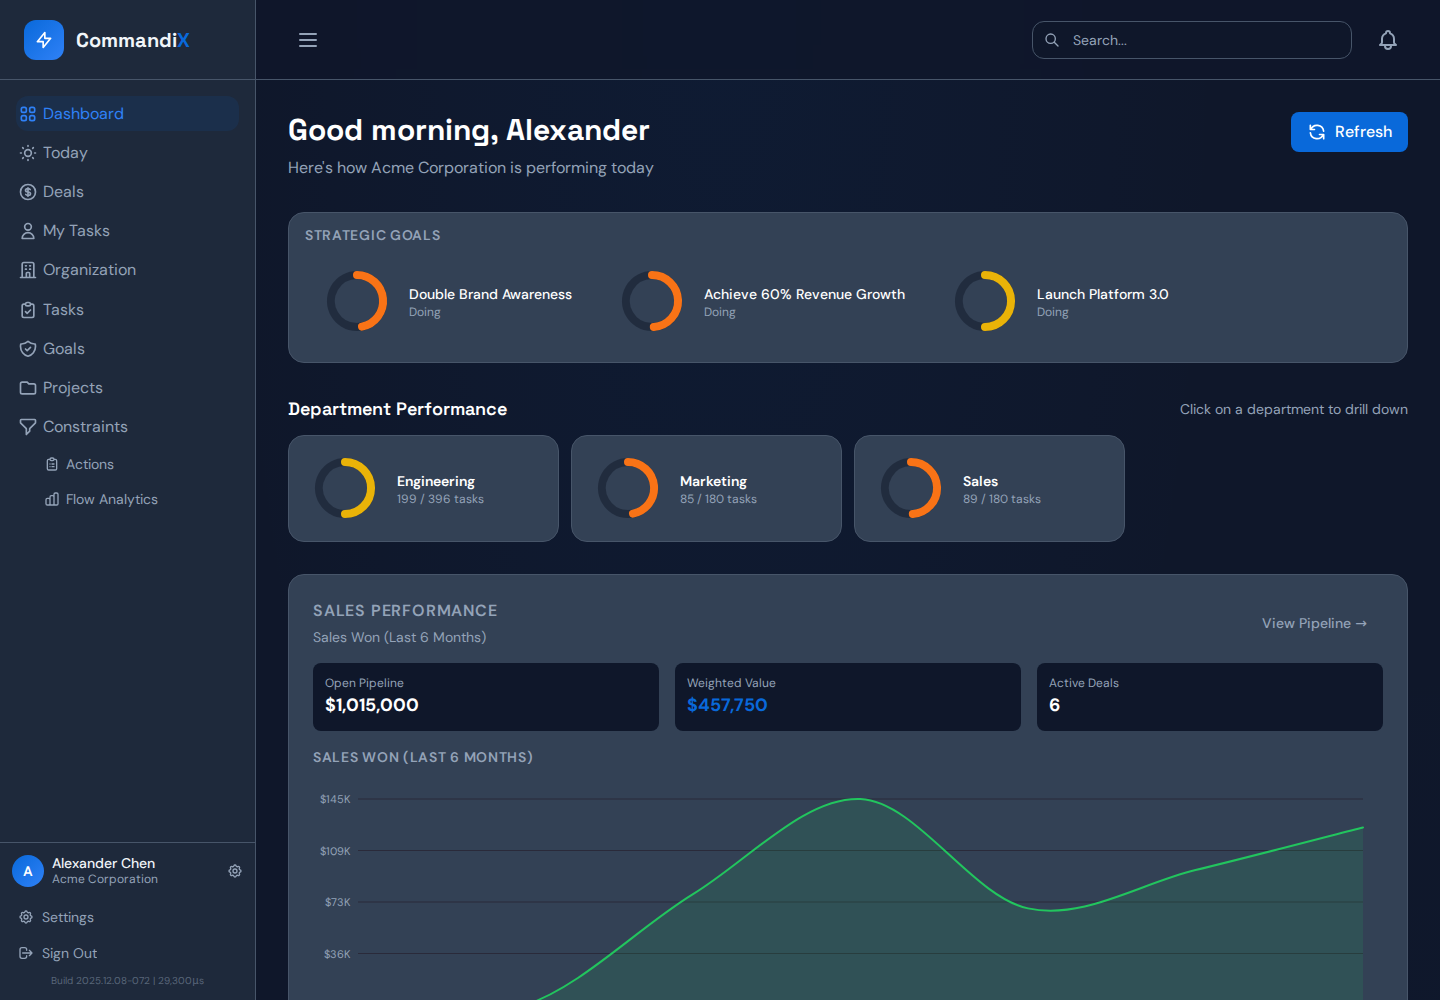Click the Launch Platform 3.0 progress ring

coord(985,301)
